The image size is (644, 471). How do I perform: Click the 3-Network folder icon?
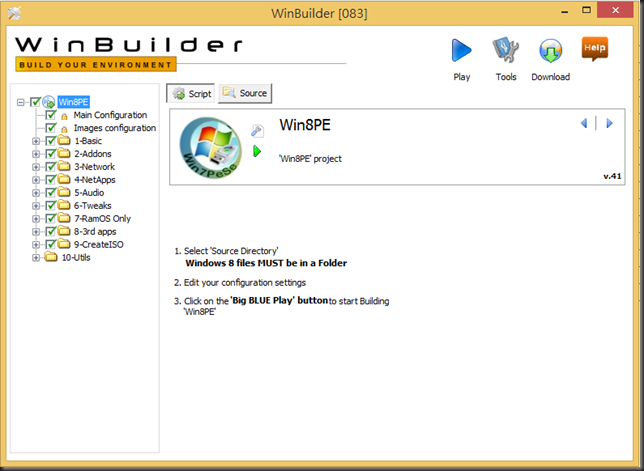coord(64,166)
